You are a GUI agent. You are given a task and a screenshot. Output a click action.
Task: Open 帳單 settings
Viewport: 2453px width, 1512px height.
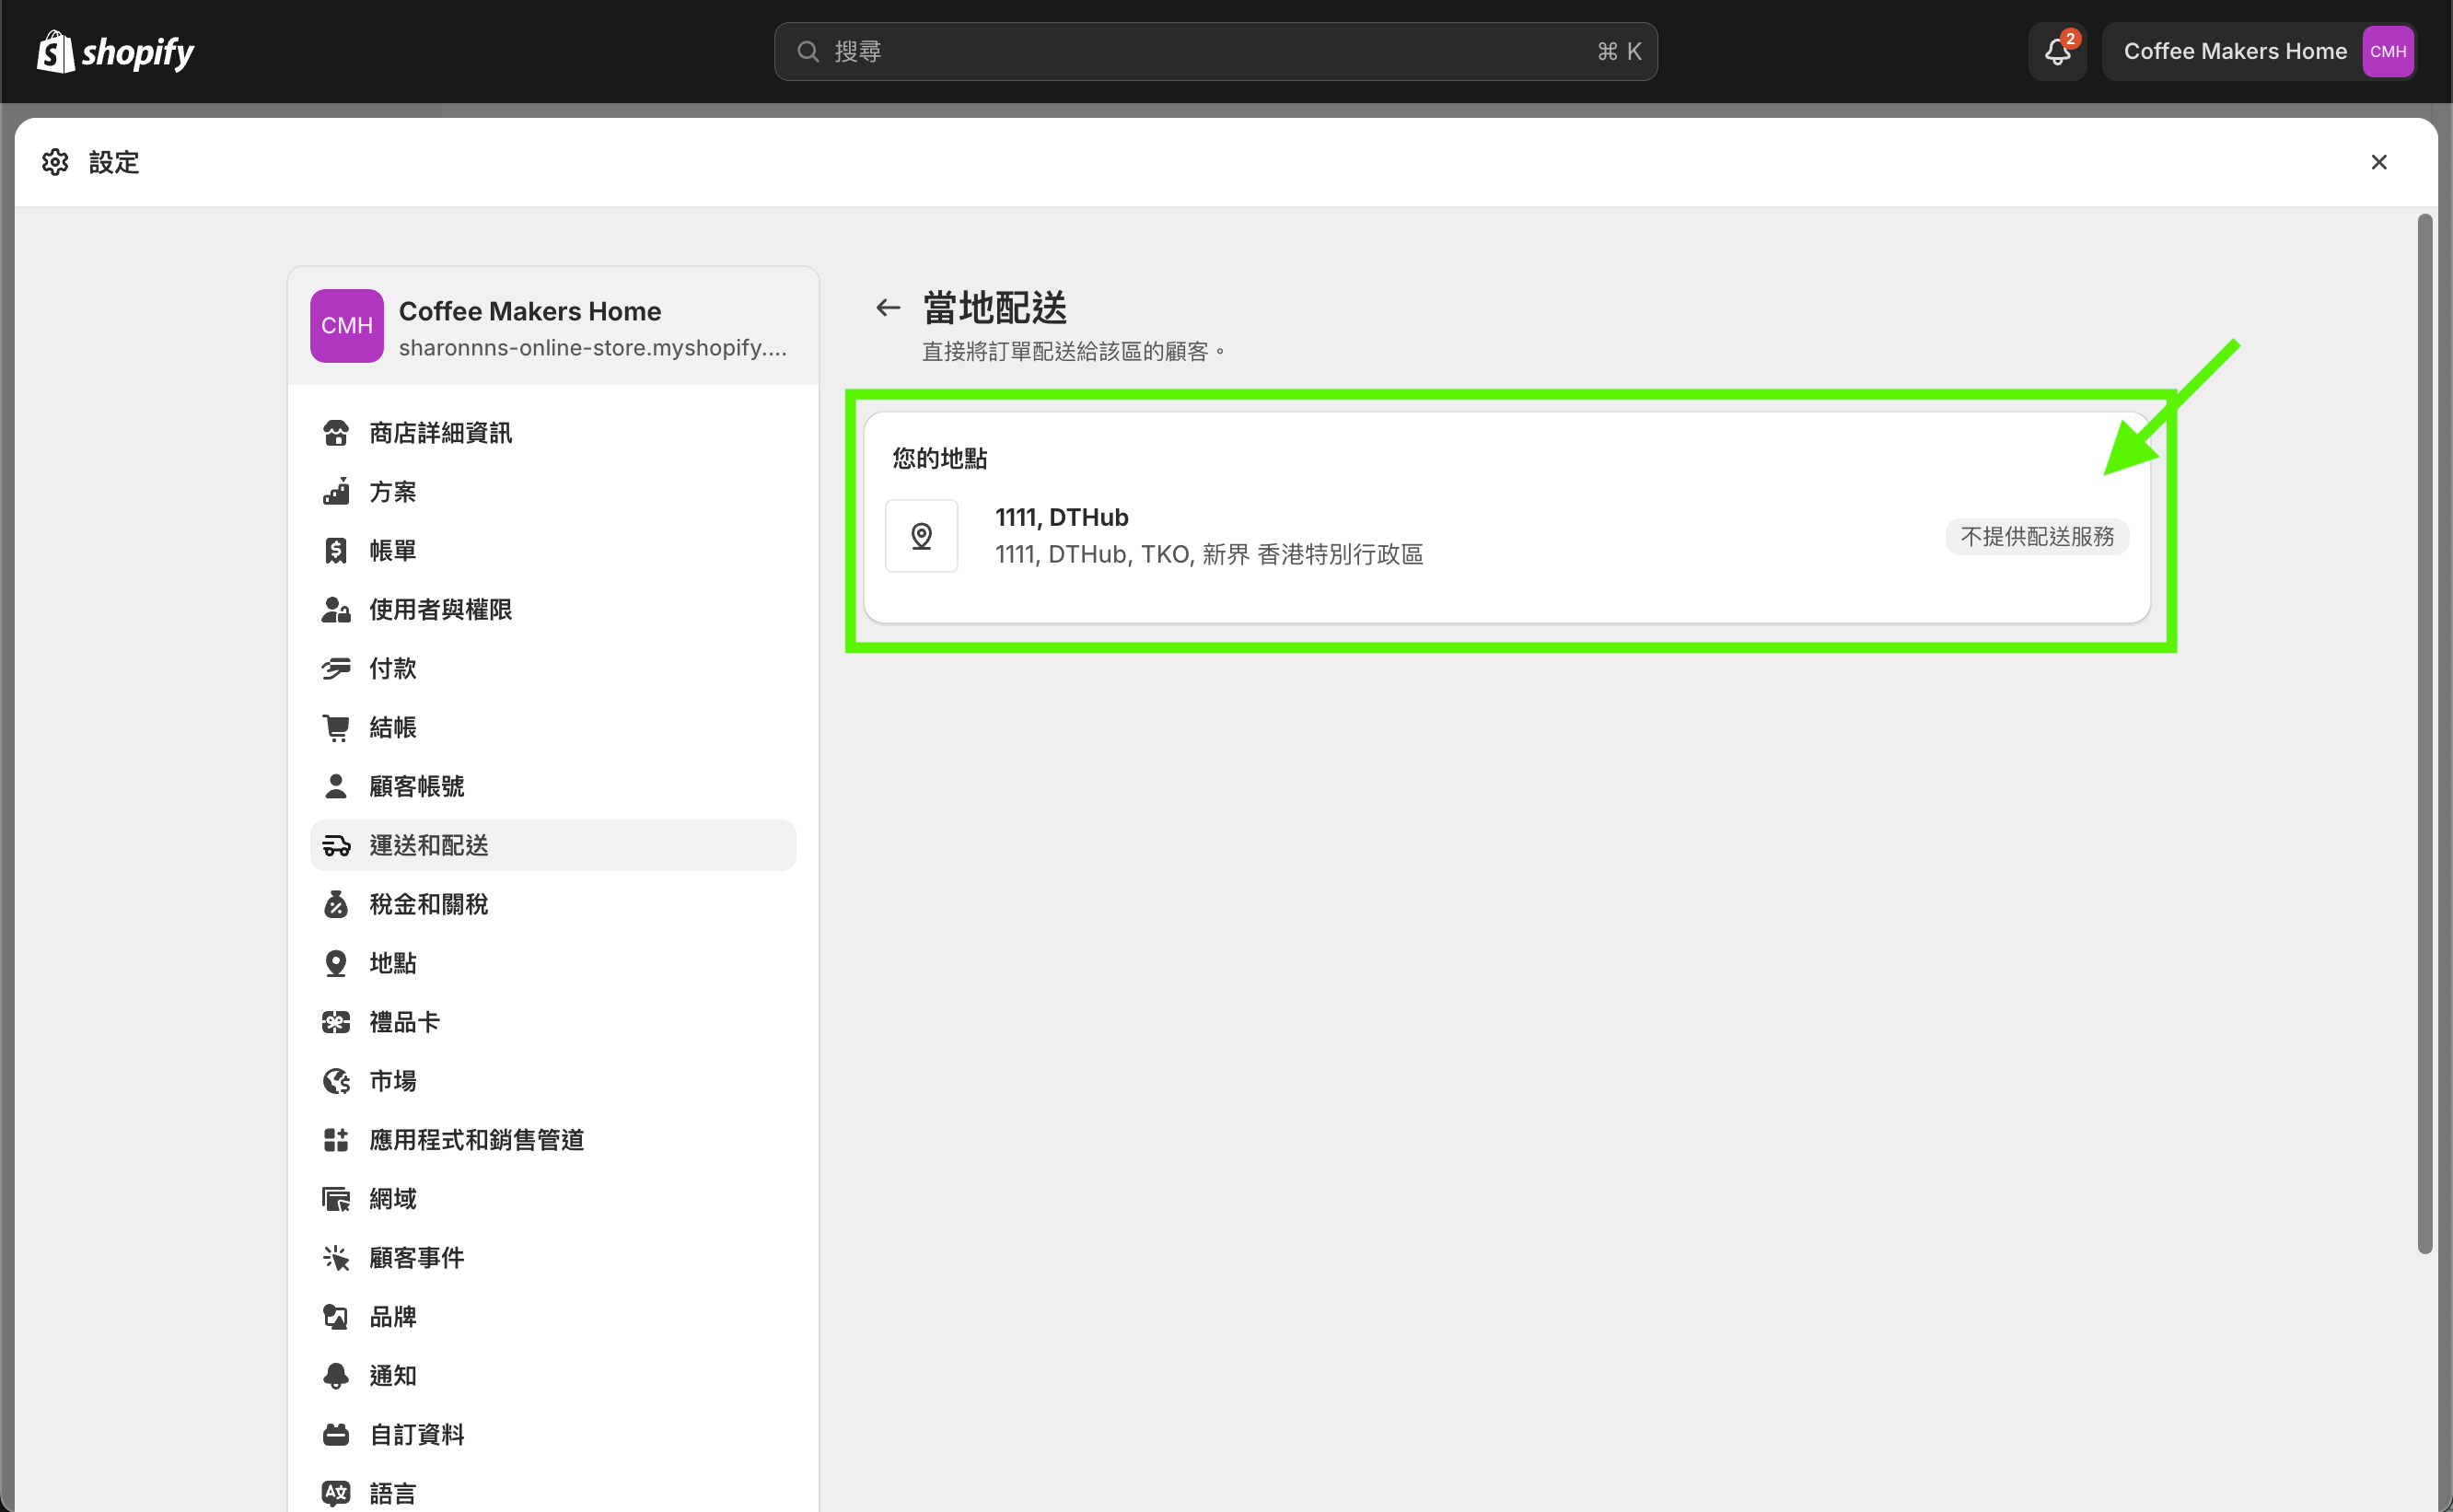[553, 551]
